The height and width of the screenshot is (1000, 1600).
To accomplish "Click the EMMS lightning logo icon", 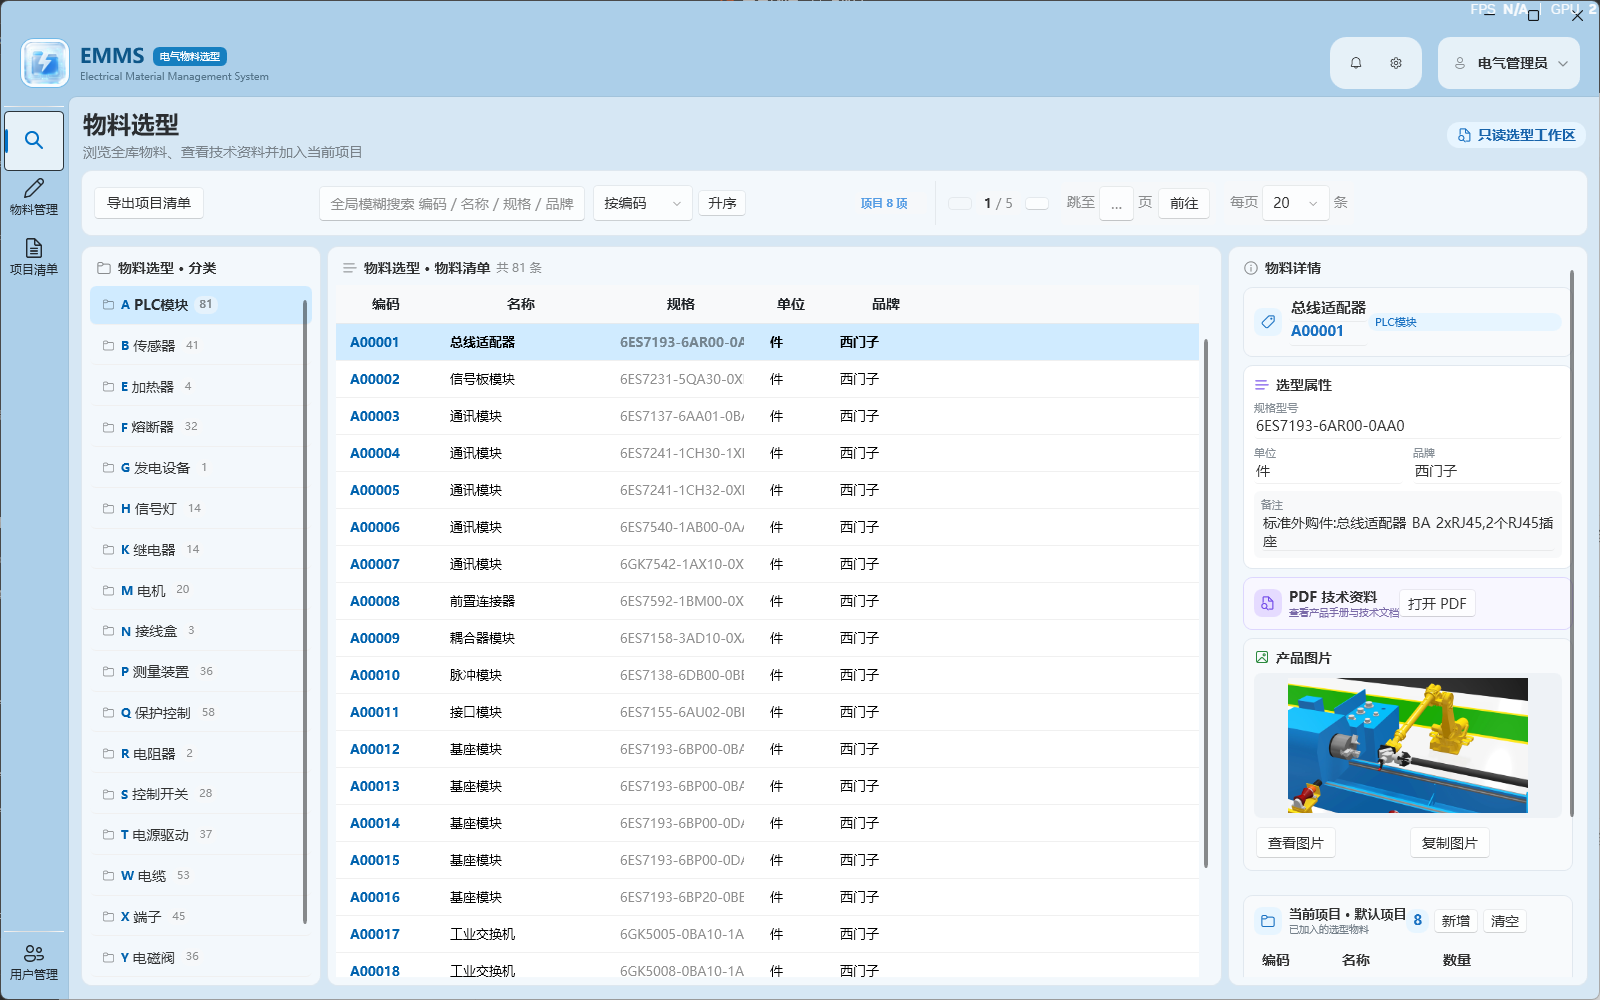I will tap(45, 63).
